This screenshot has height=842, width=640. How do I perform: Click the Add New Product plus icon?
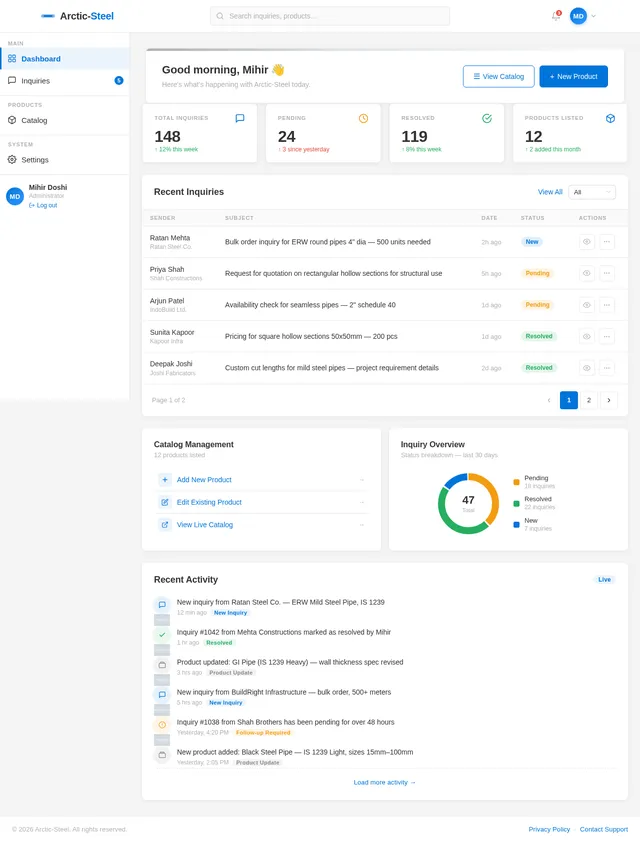tap(165, 480)
